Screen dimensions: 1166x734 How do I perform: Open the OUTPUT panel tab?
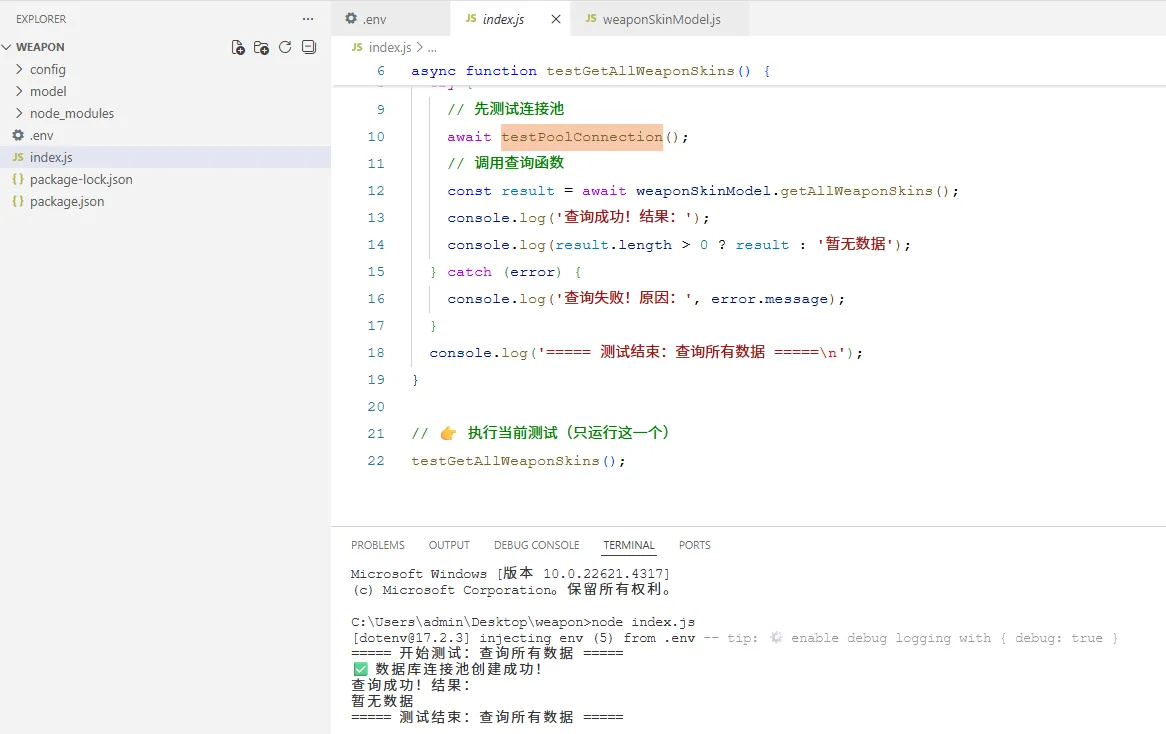449,545
